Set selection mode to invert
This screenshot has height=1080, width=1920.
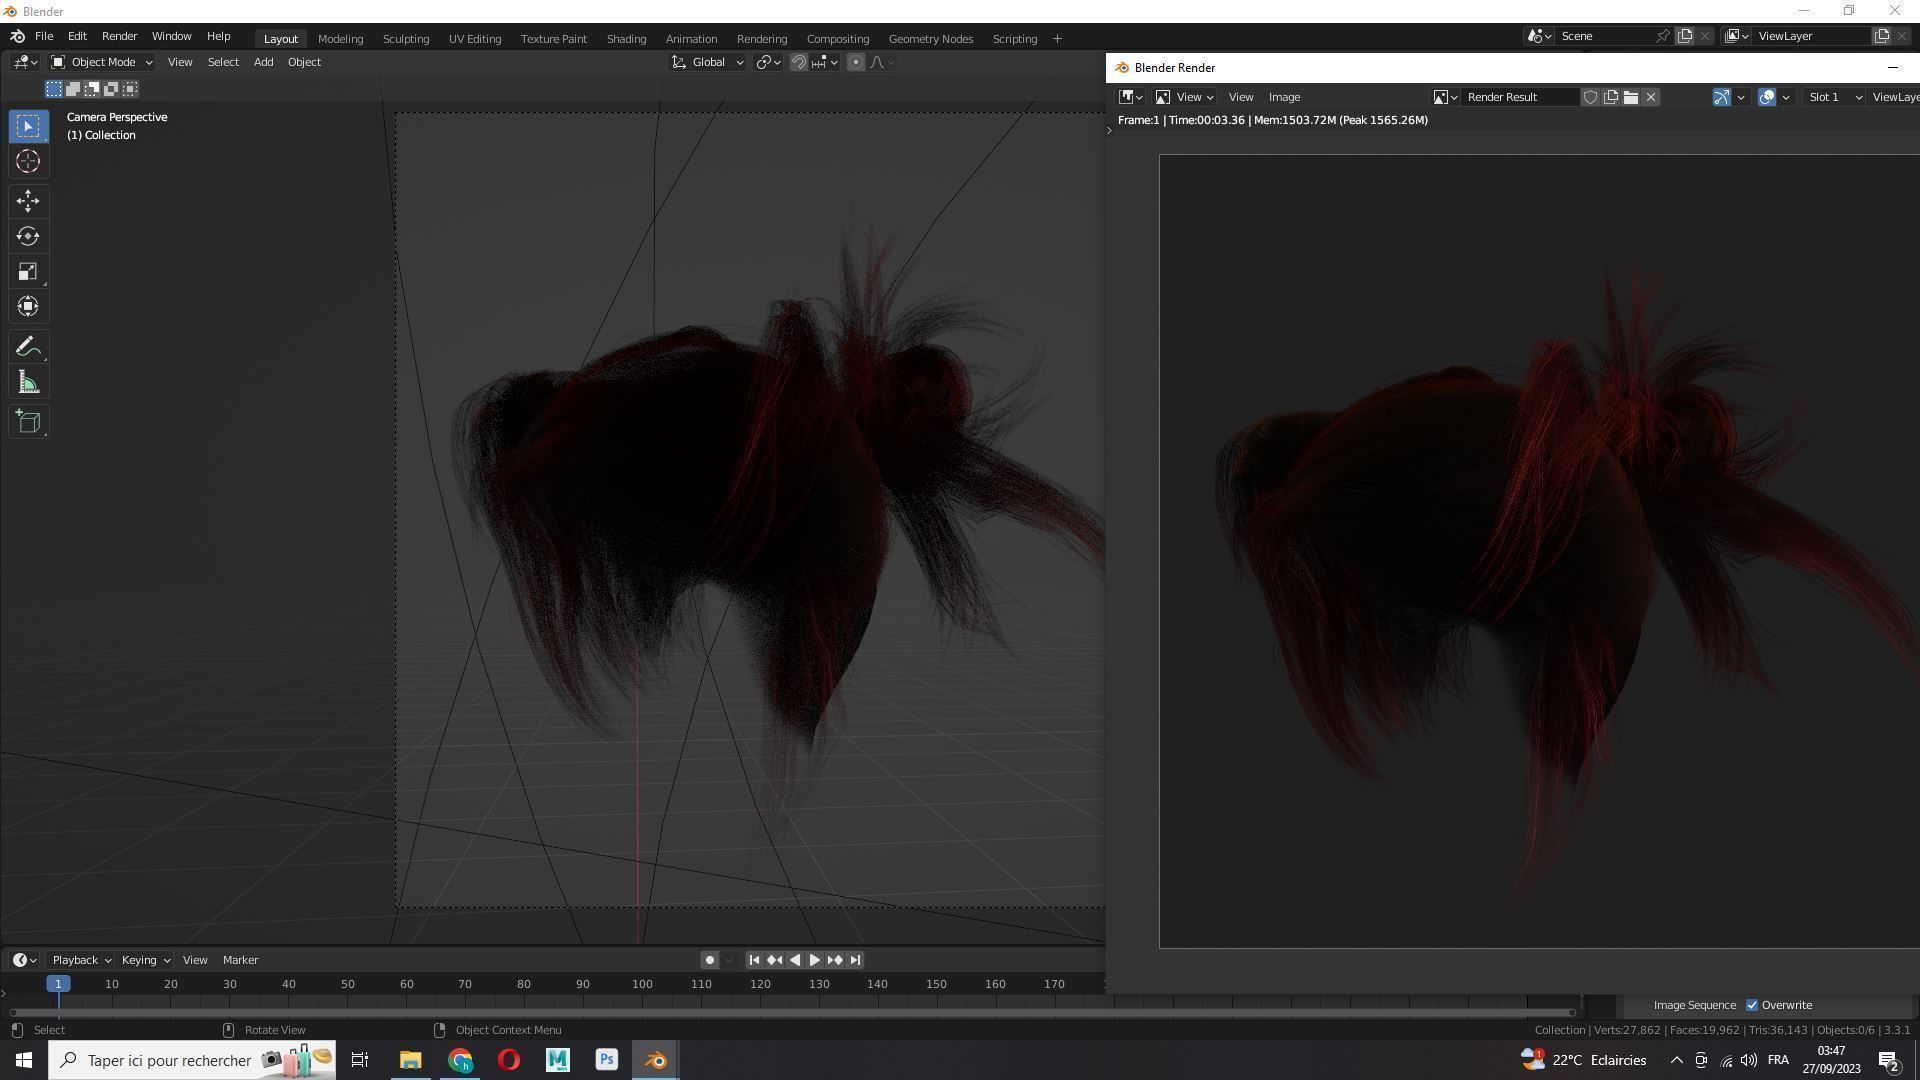click(111, 89)
